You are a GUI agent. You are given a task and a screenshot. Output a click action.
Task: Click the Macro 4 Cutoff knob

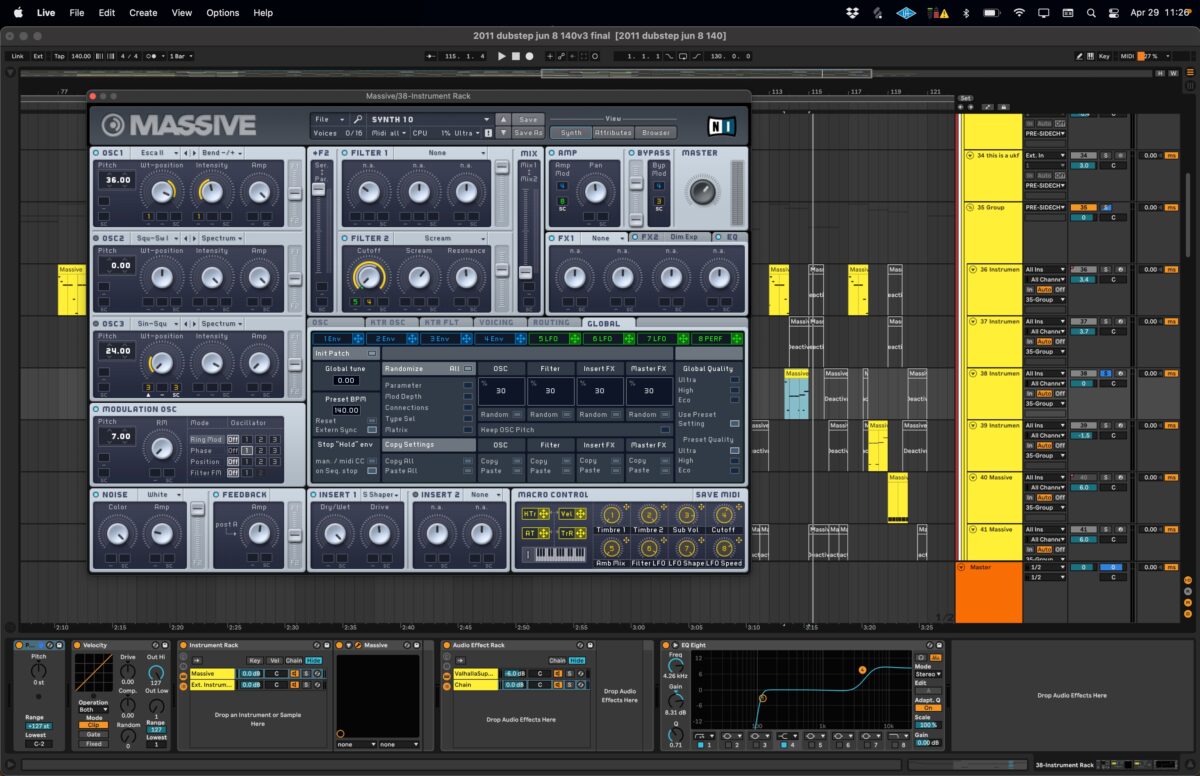(723, 515)
